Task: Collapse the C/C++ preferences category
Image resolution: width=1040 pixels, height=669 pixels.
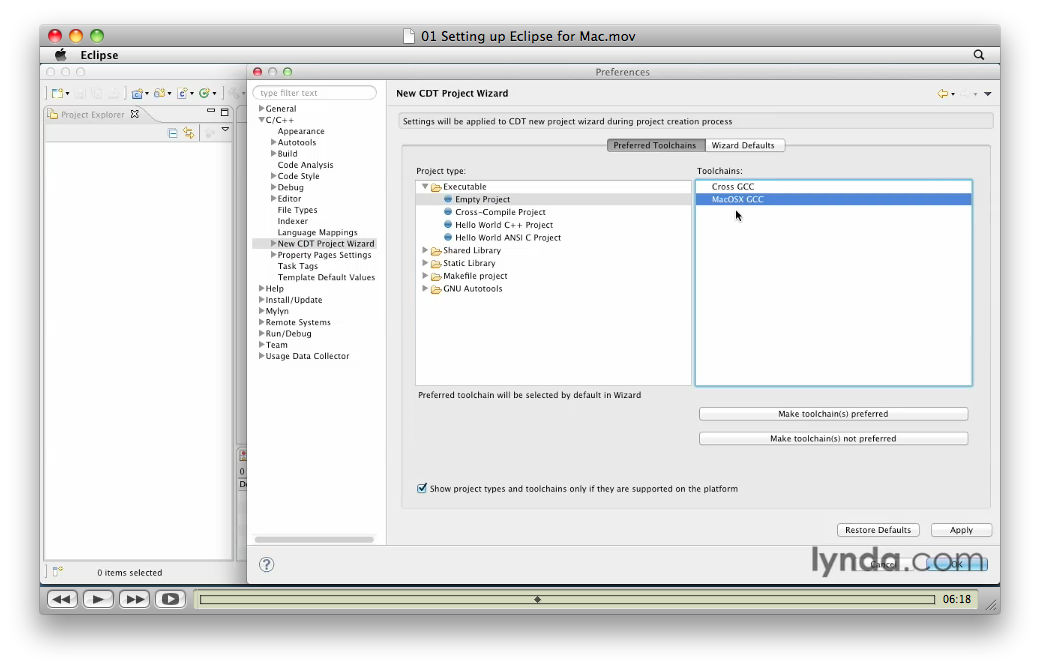Action: click(261, 119)
